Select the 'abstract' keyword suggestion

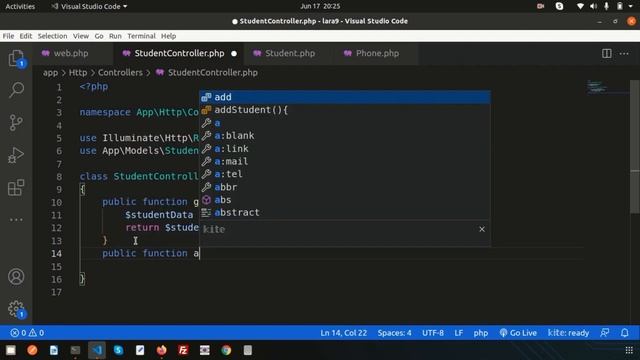click(345, 213)
